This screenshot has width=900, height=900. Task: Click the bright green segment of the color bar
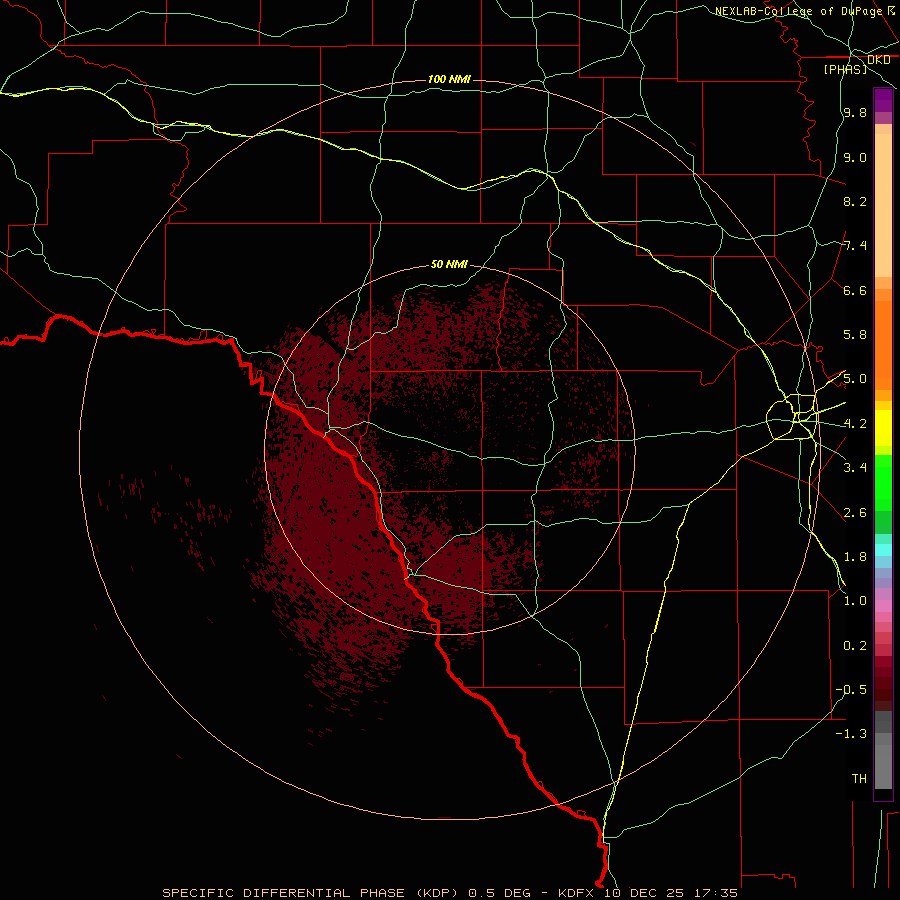click(x=883, y=483)
